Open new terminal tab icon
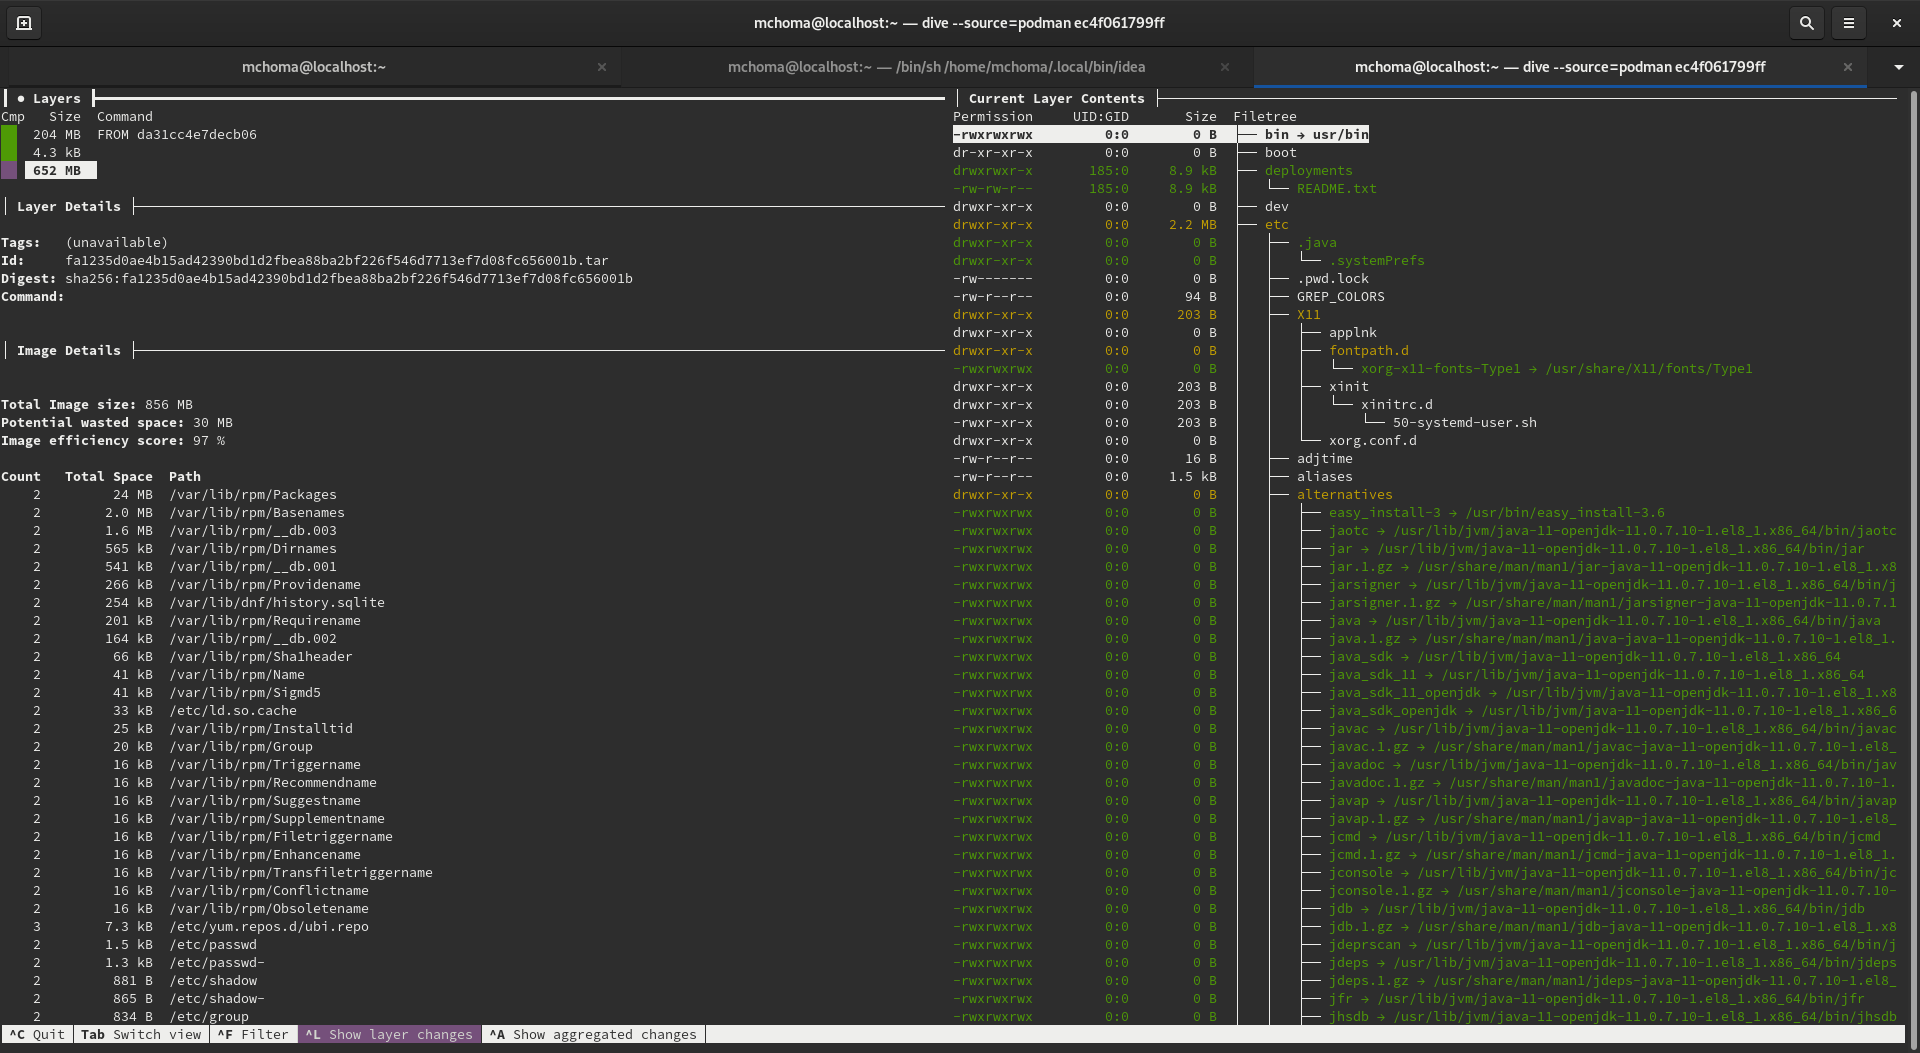 (x=24, y=23)
